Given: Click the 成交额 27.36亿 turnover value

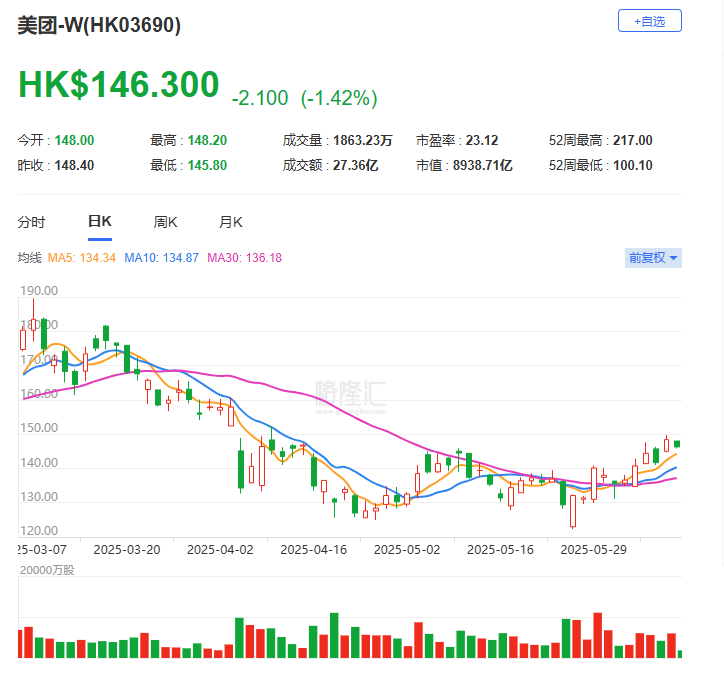Looking at the screenshot, I should tap(331, 165).
